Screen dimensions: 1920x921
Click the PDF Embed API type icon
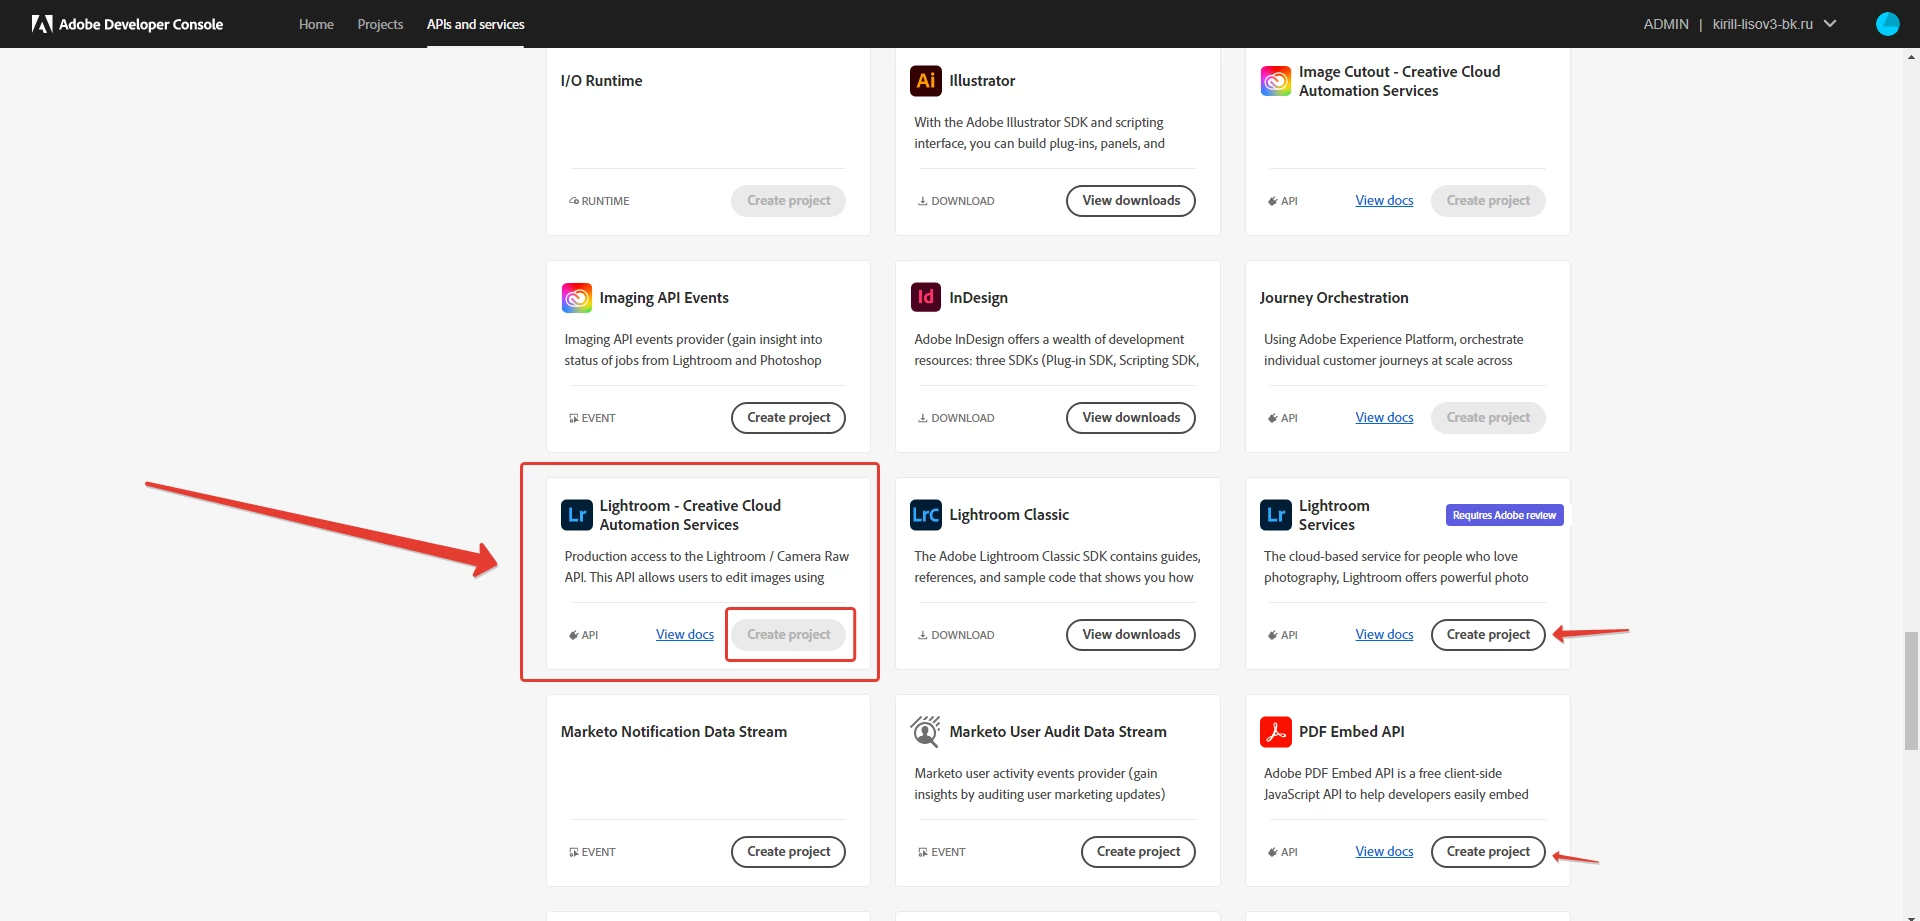tap(1273, 852)
